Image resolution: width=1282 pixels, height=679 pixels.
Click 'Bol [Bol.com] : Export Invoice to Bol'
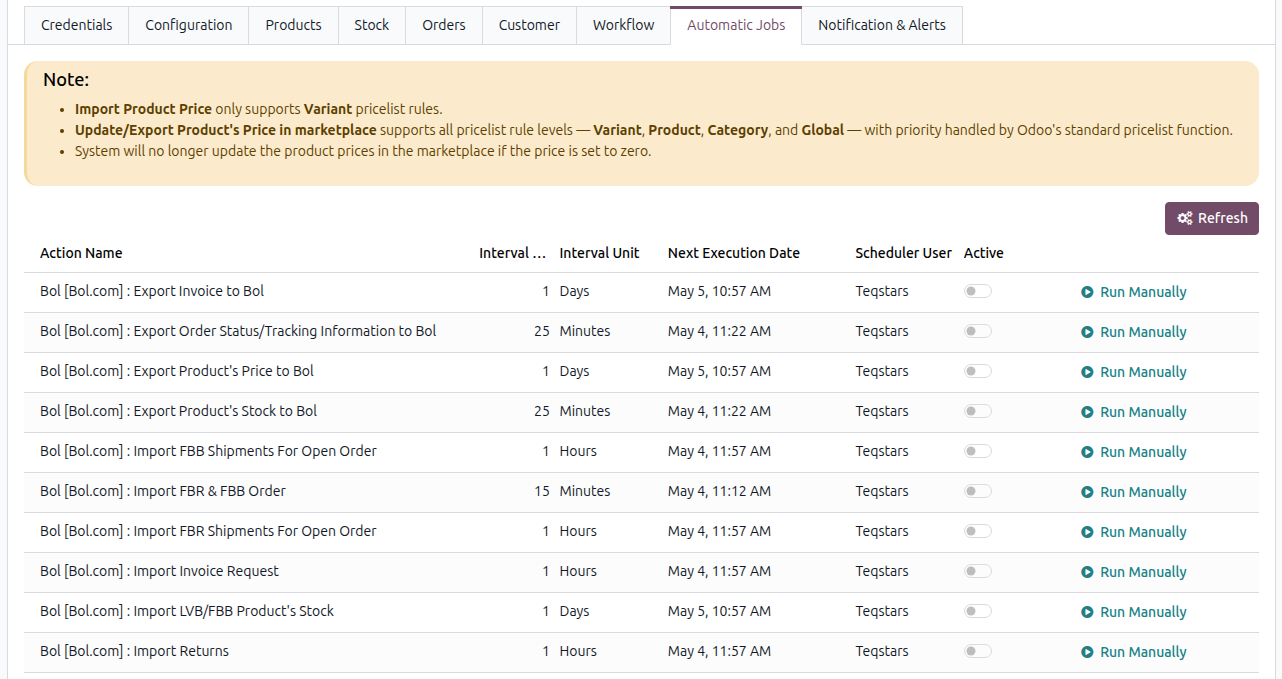click(x=152, y=291)
